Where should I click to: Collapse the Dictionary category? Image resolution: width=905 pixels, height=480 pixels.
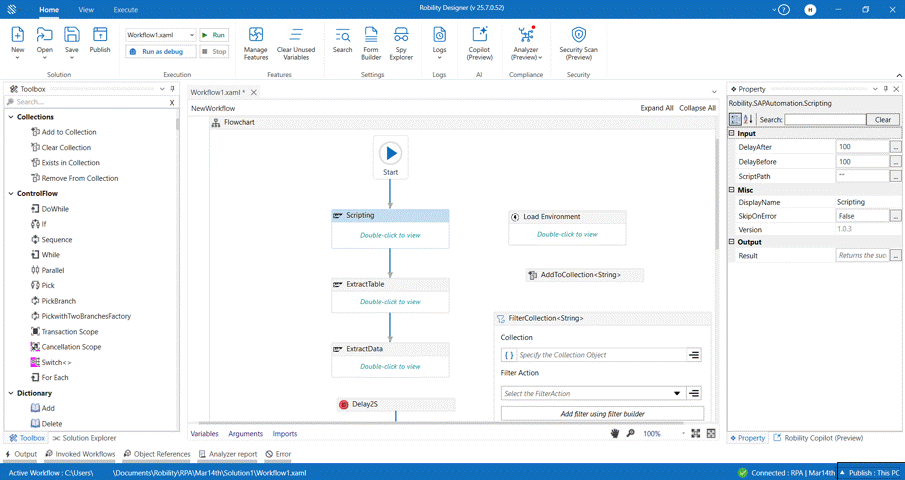(x=11, y=393)
